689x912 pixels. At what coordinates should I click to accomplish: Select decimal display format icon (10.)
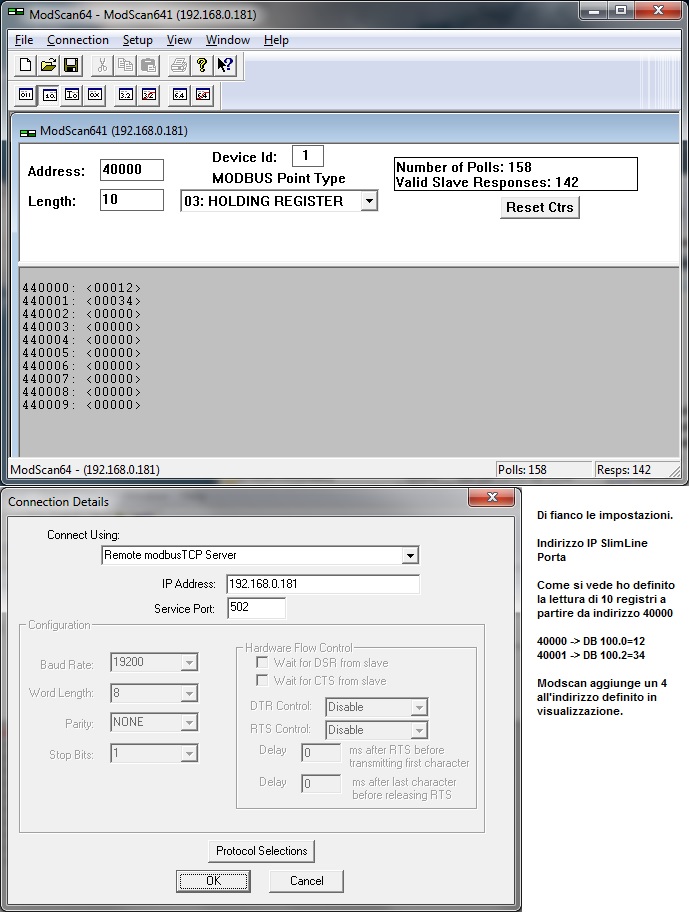49,95
